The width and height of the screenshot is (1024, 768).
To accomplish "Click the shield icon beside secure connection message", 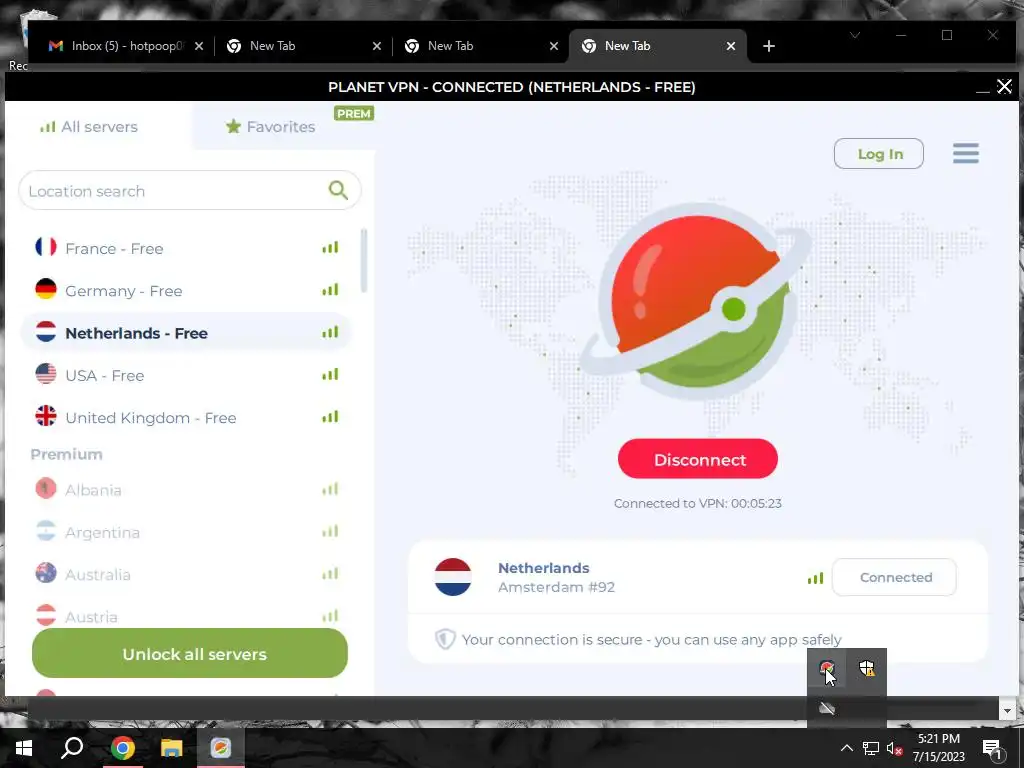I will pyautogui.click(x=445, y=639).
